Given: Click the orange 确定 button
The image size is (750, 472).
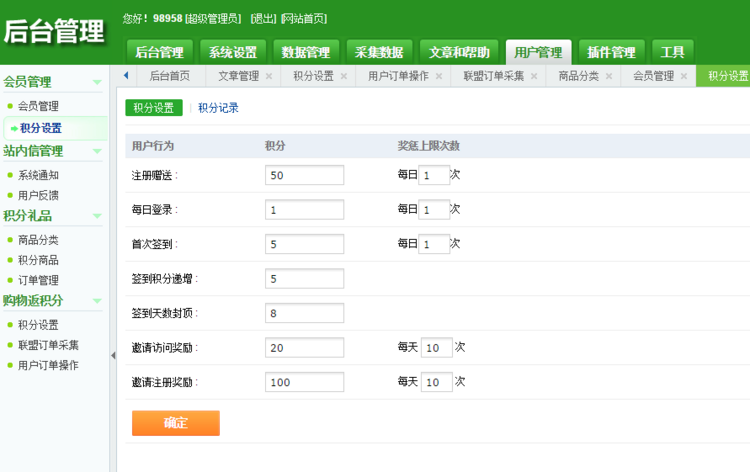Looking at the screenshot, I should (x=176, y=423).
